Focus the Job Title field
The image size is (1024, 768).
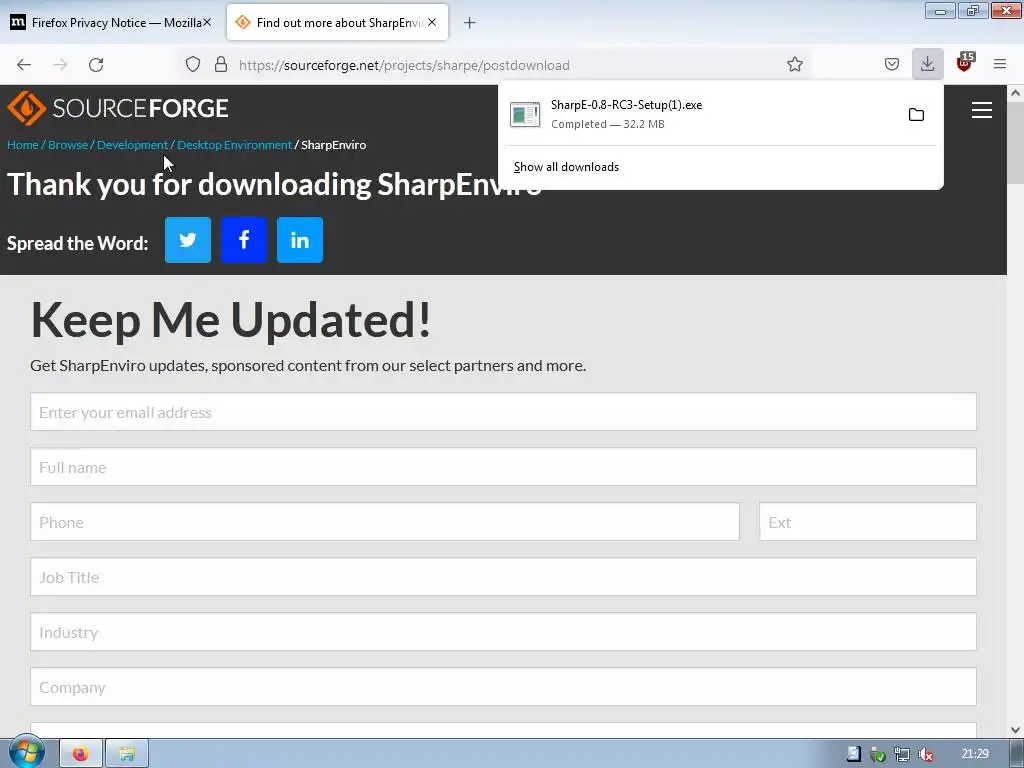[503, 577]
